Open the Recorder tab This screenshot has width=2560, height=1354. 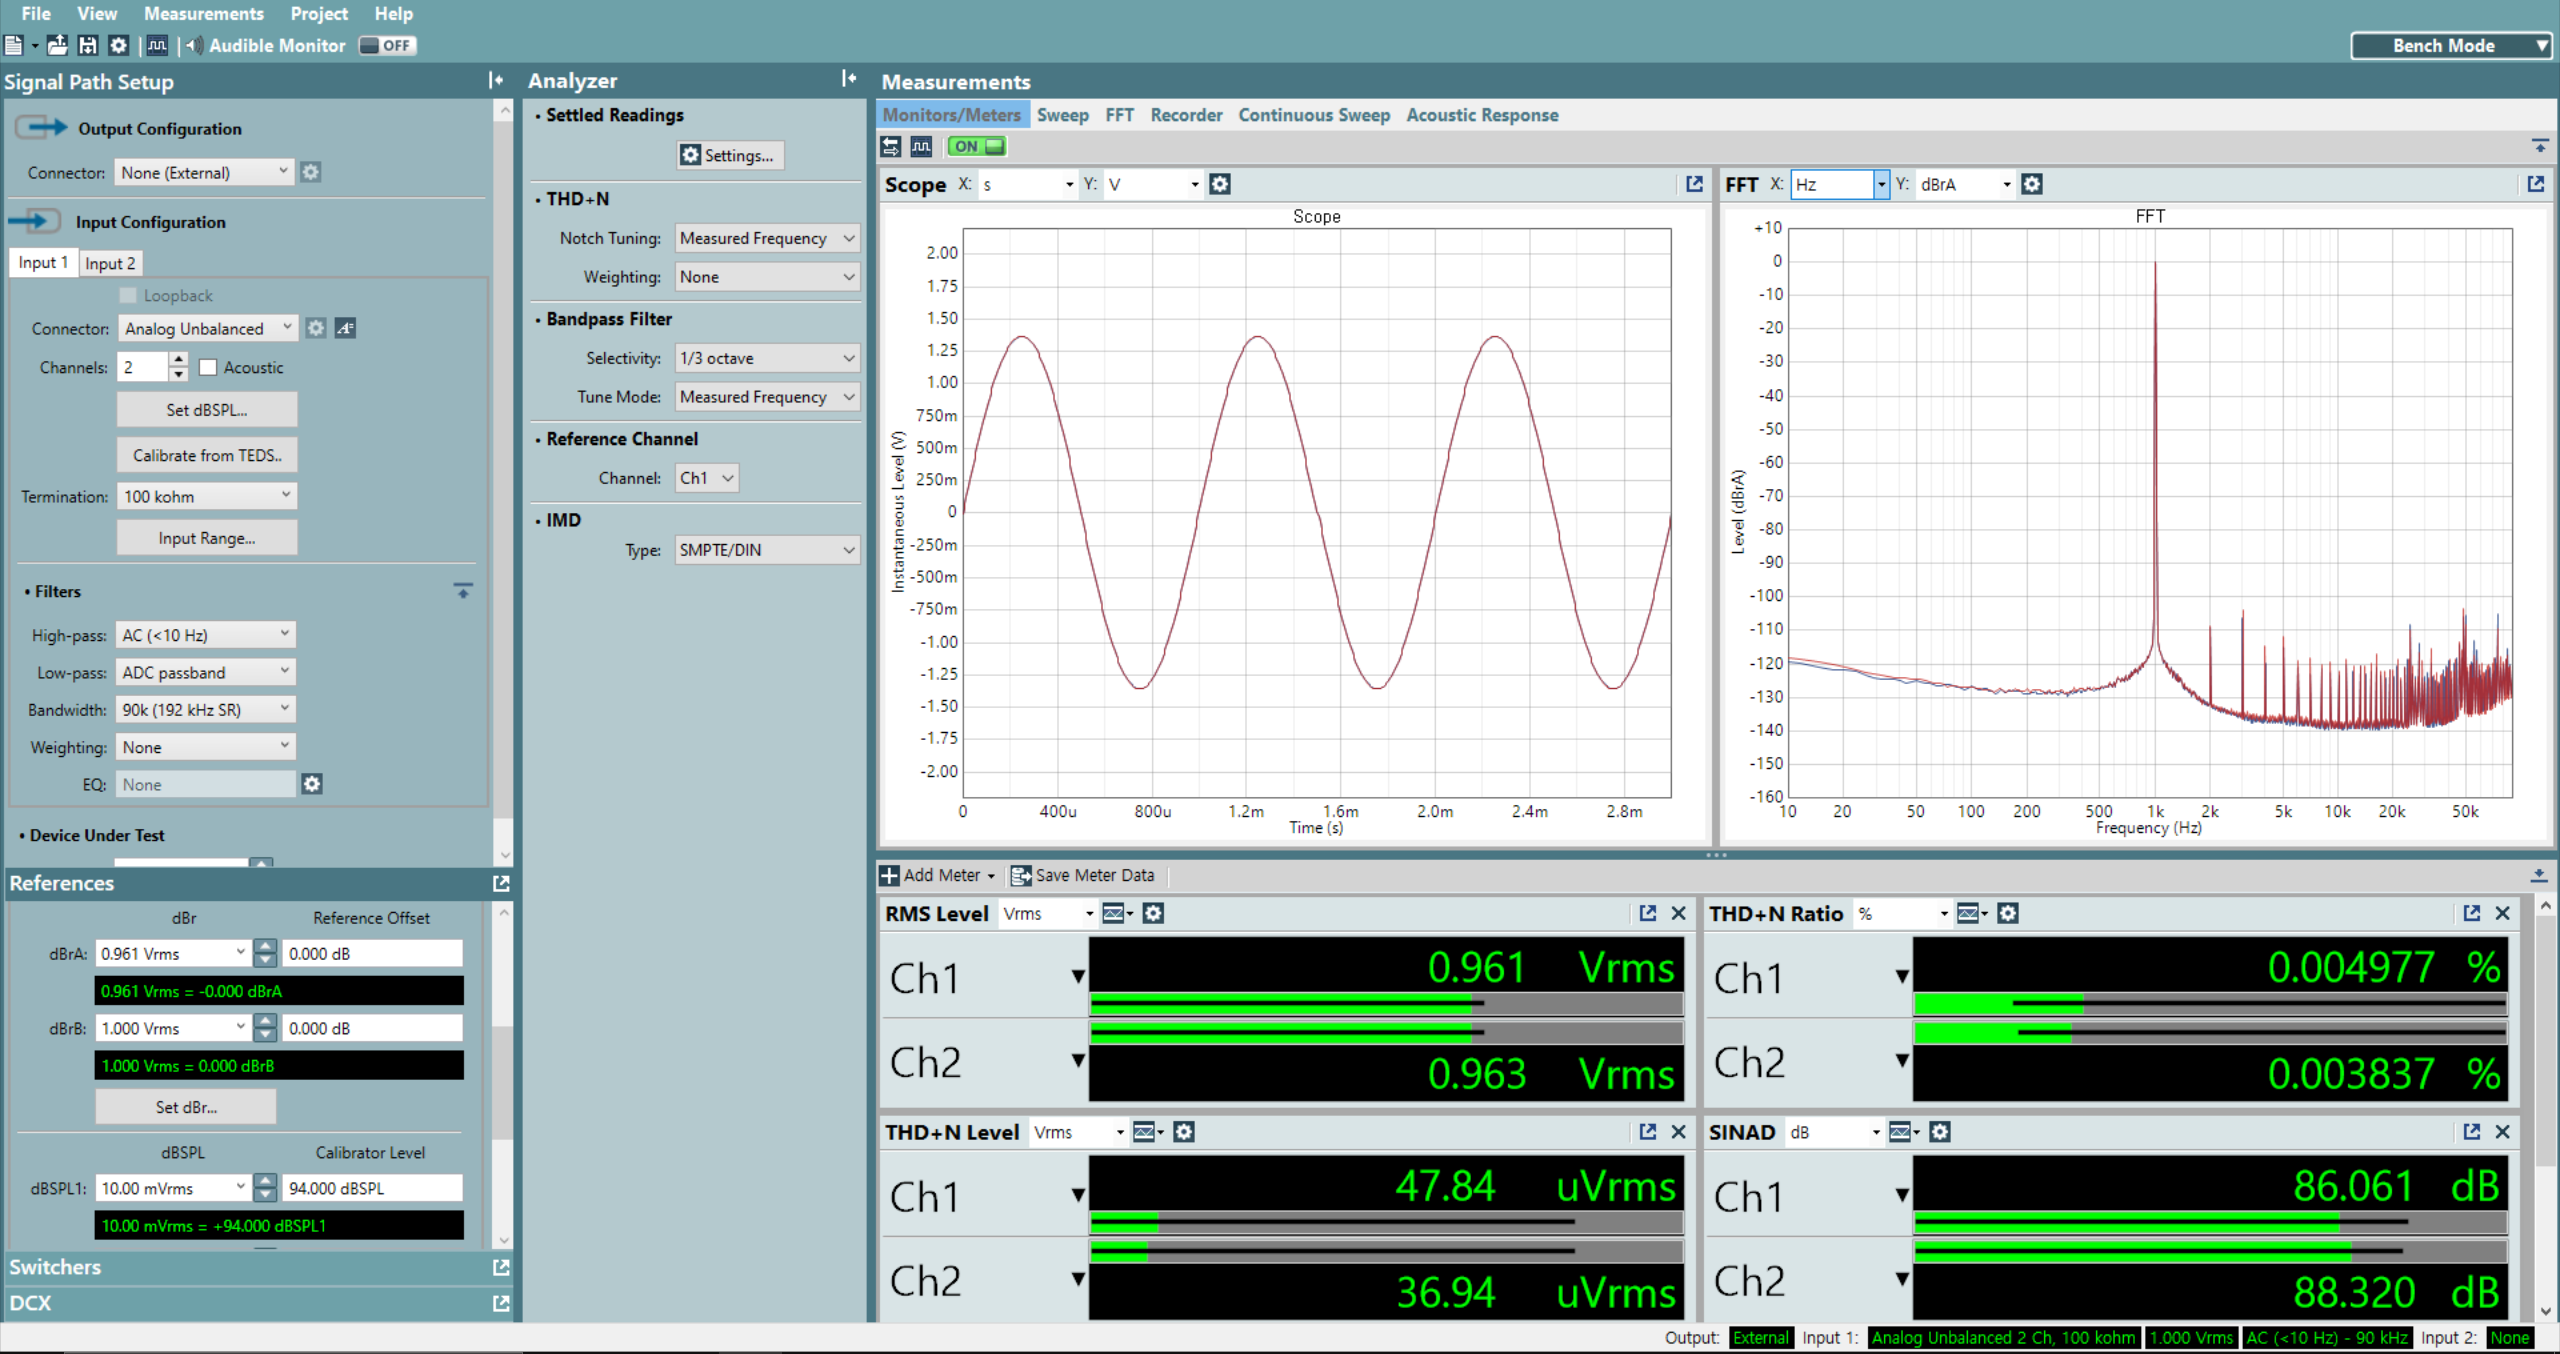(1186, 115)
